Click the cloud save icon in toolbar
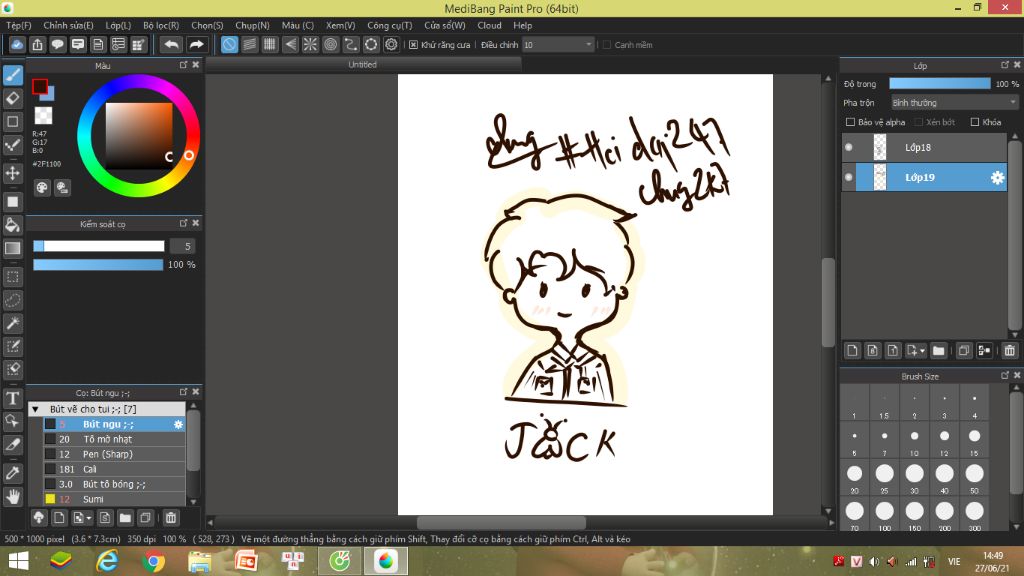 (x=17, y=44)
